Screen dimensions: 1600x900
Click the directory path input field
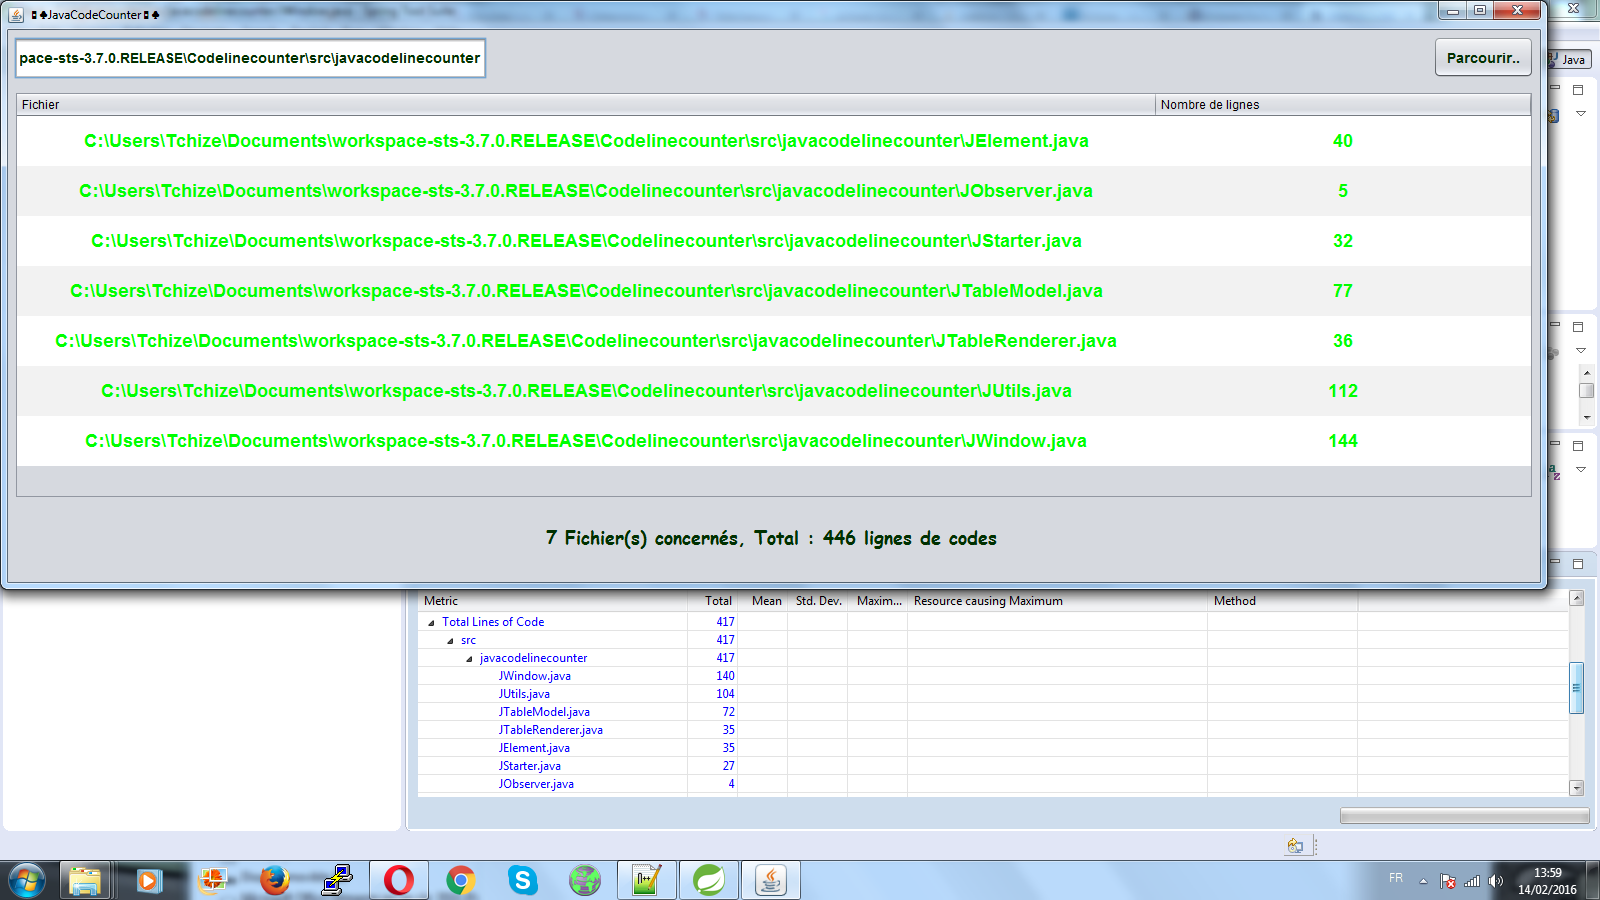tap(250, 58)
